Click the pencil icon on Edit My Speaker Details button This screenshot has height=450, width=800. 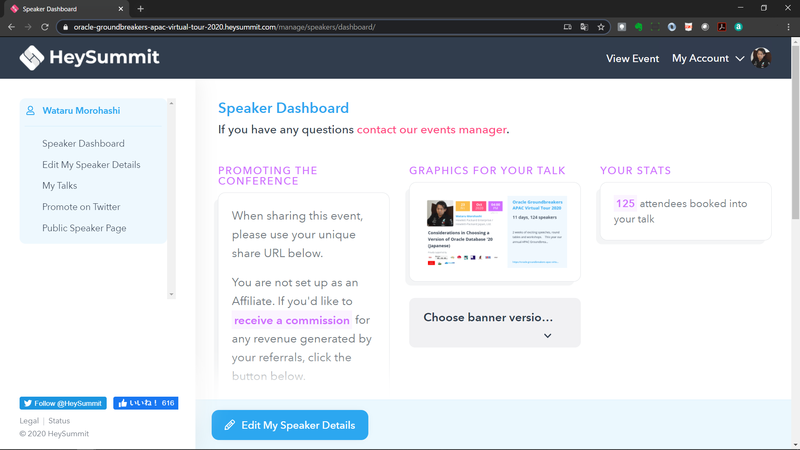pos(230,425)
